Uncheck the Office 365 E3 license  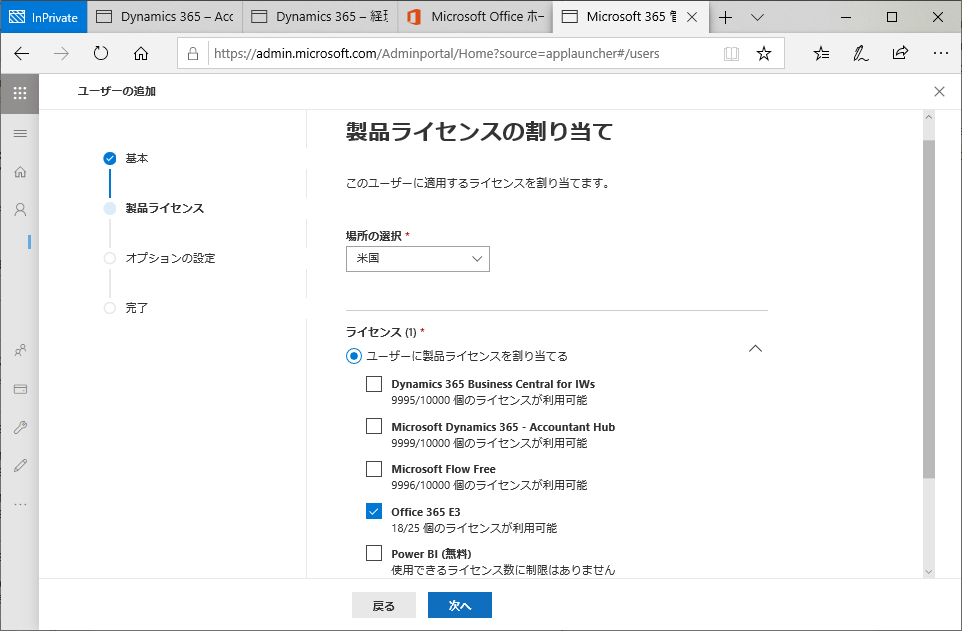pyautogui.click(x=374, y=511)
